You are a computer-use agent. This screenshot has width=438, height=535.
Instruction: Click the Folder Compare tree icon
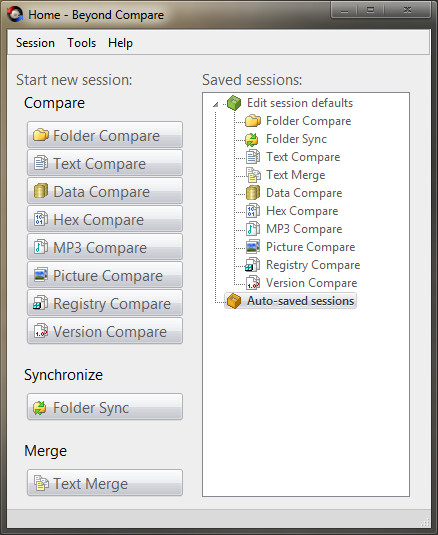pyautogui.click(x=253, y=121)
